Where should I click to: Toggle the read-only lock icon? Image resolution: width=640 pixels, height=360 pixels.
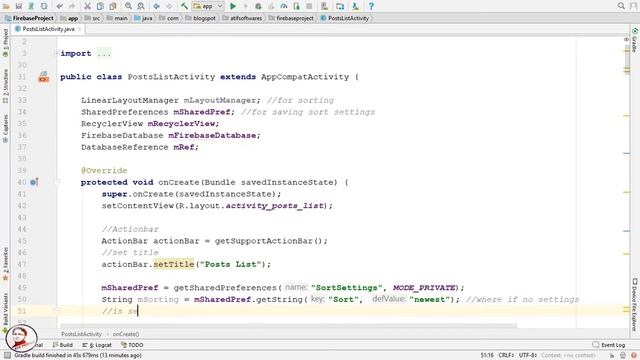612,356
